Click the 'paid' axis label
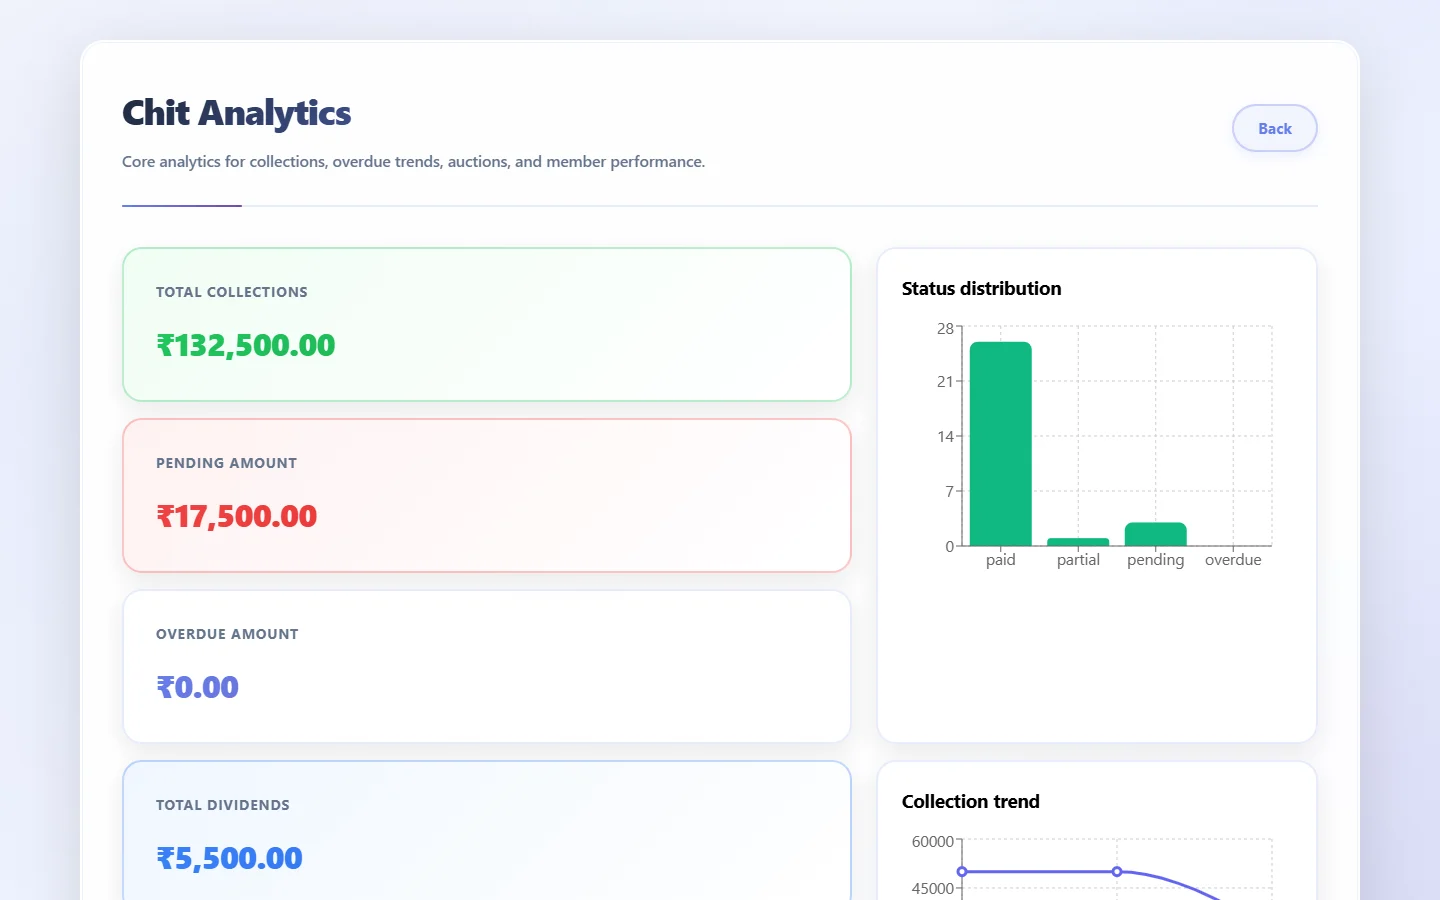 [x=1000, y=560]
